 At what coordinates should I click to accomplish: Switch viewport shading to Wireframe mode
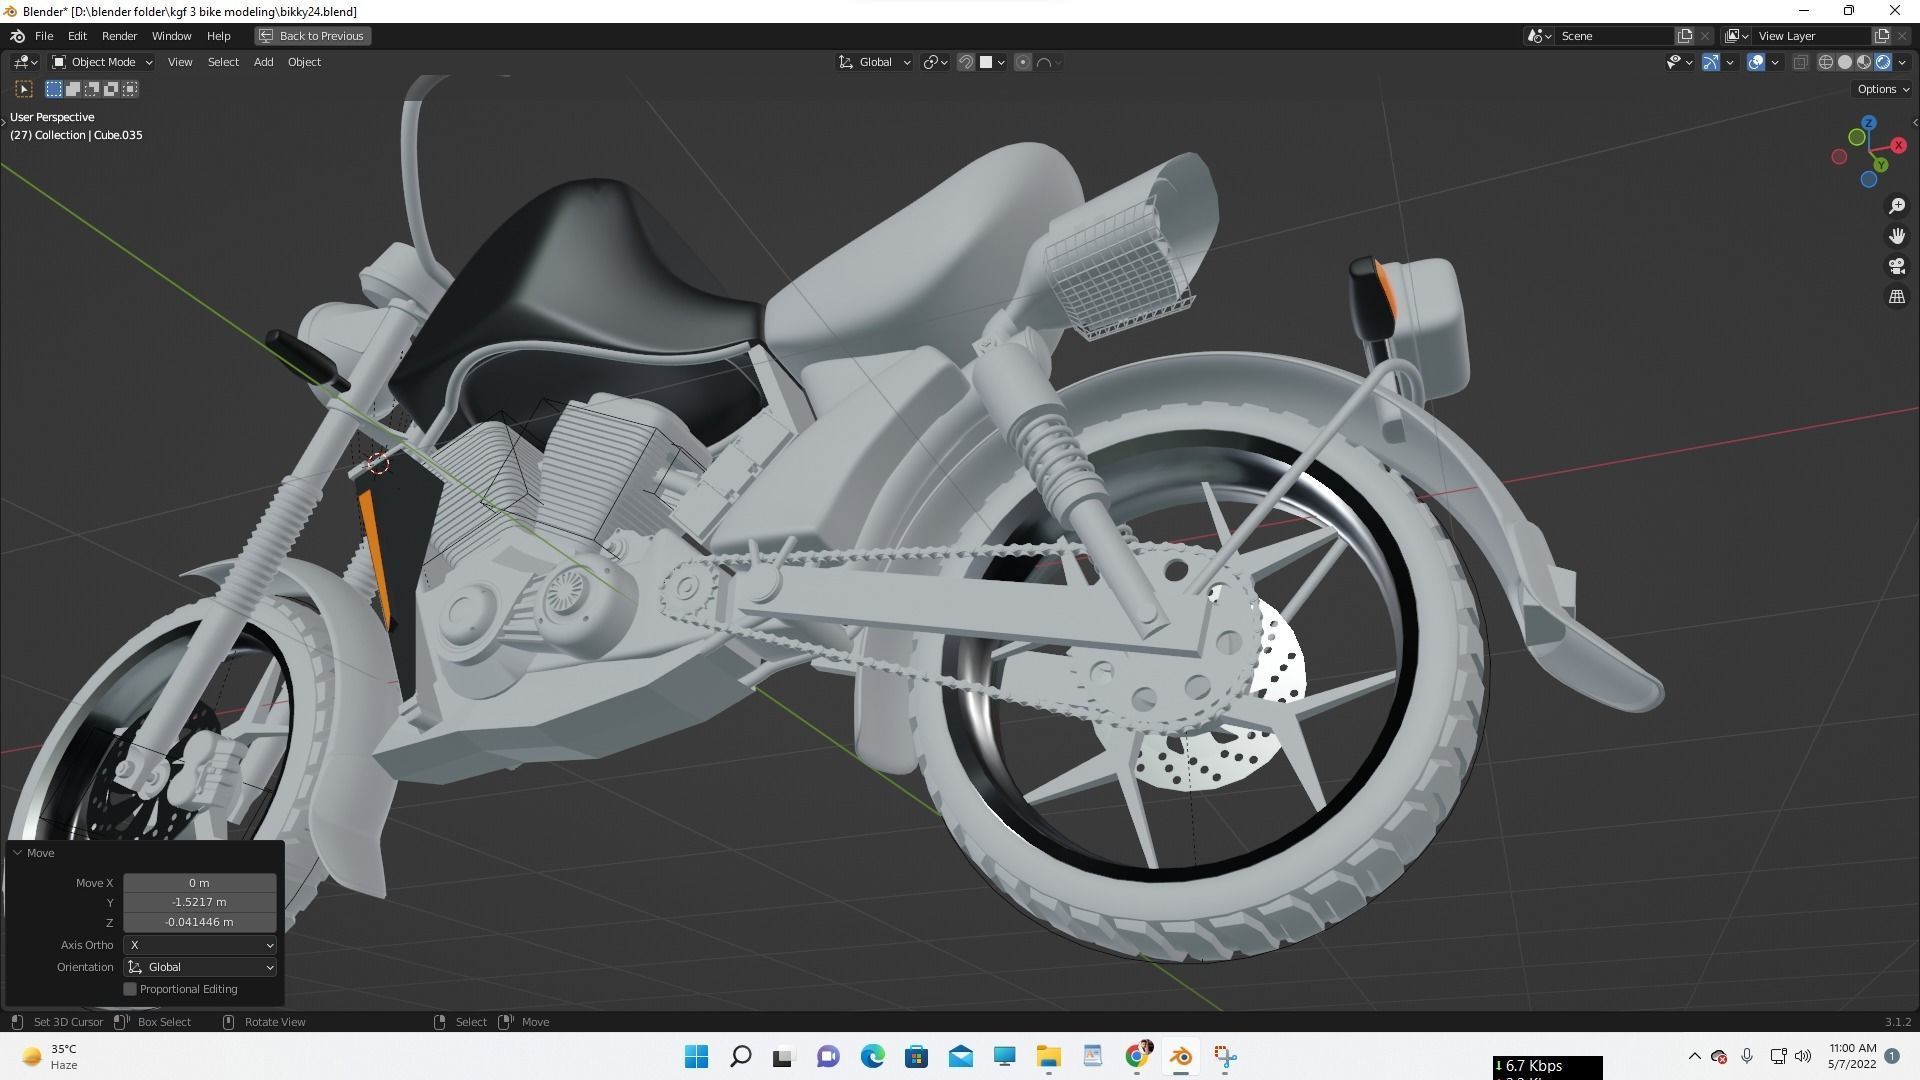click(1825, 62)
